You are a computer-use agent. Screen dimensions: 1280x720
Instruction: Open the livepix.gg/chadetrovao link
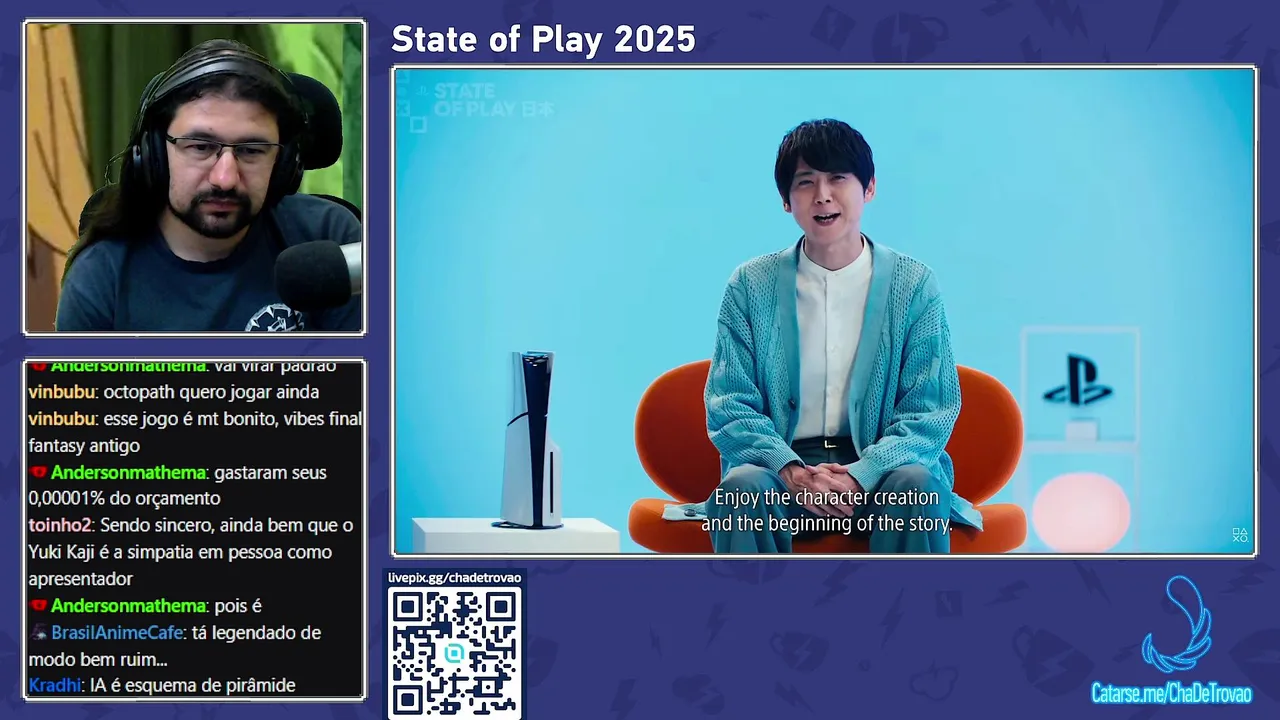[455, 577]
